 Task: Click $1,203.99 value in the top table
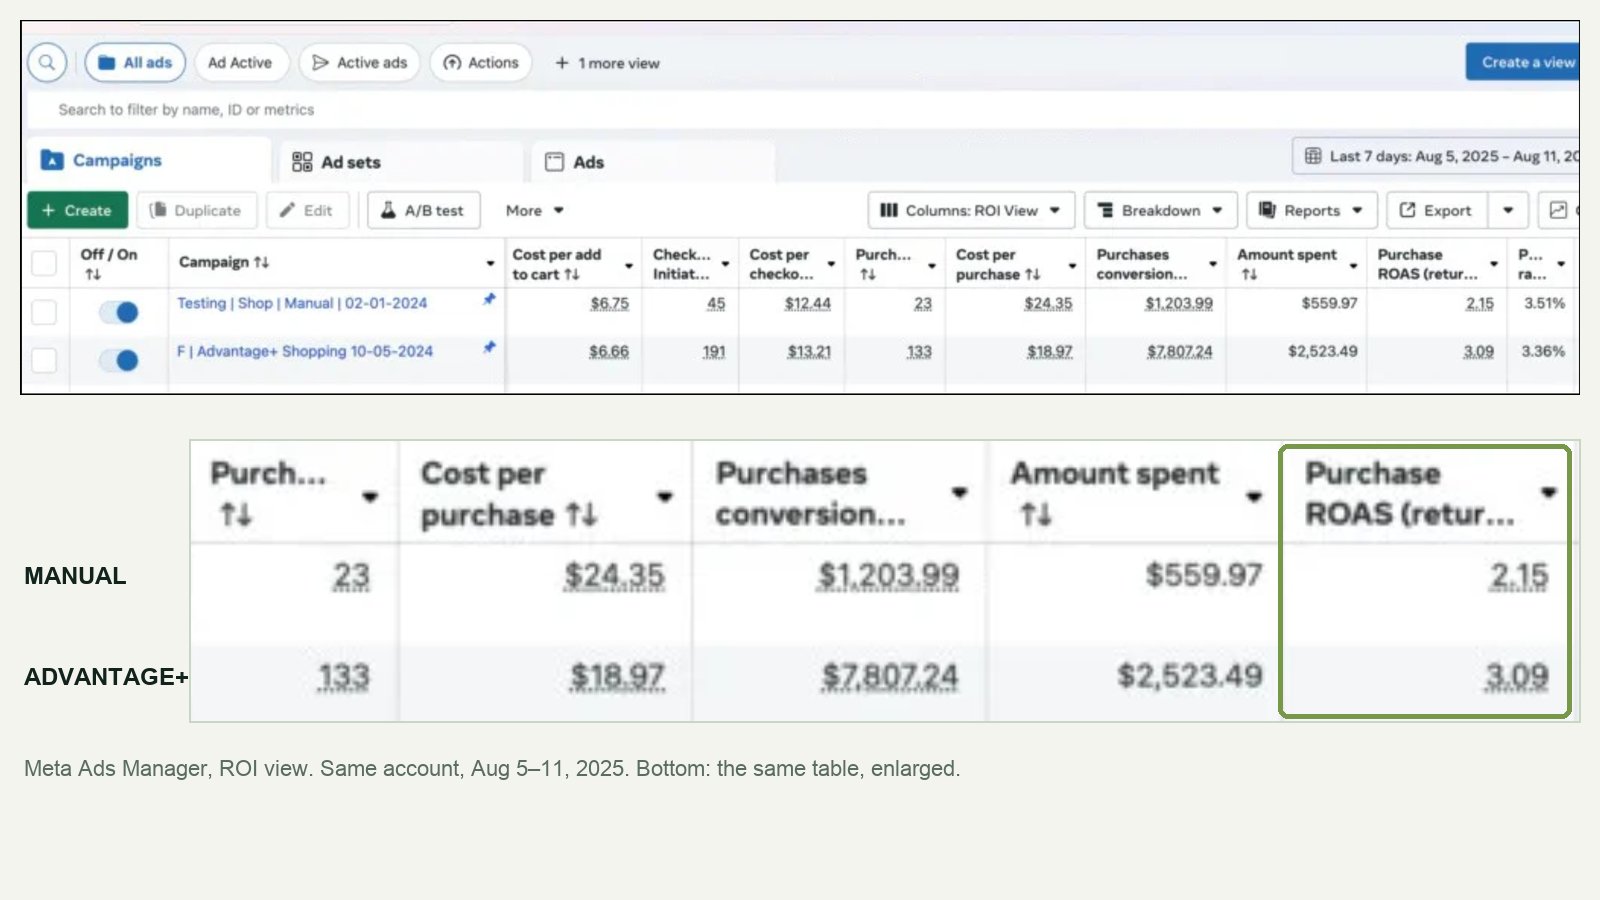pos(1179,303)
